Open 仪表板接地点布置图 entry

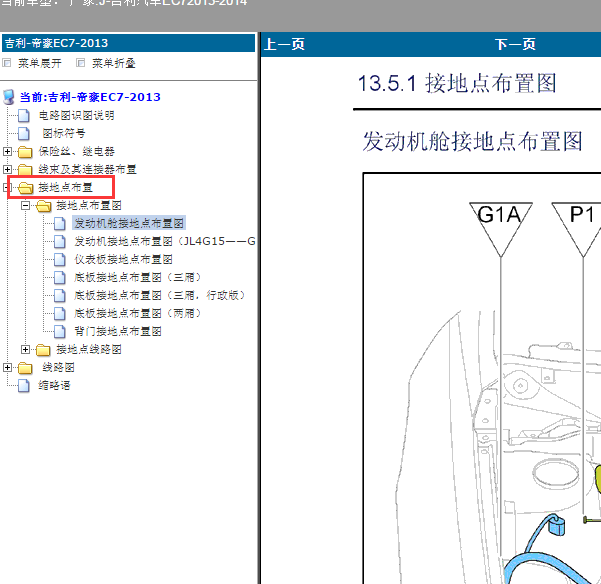tap(123, 259)
